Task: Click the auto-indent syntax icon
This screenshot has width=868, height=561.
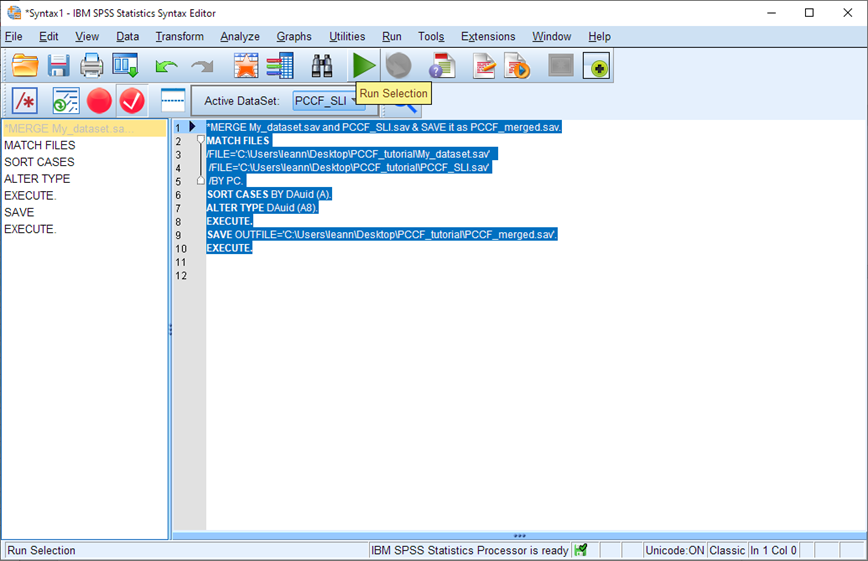Action: coord(65,101)
